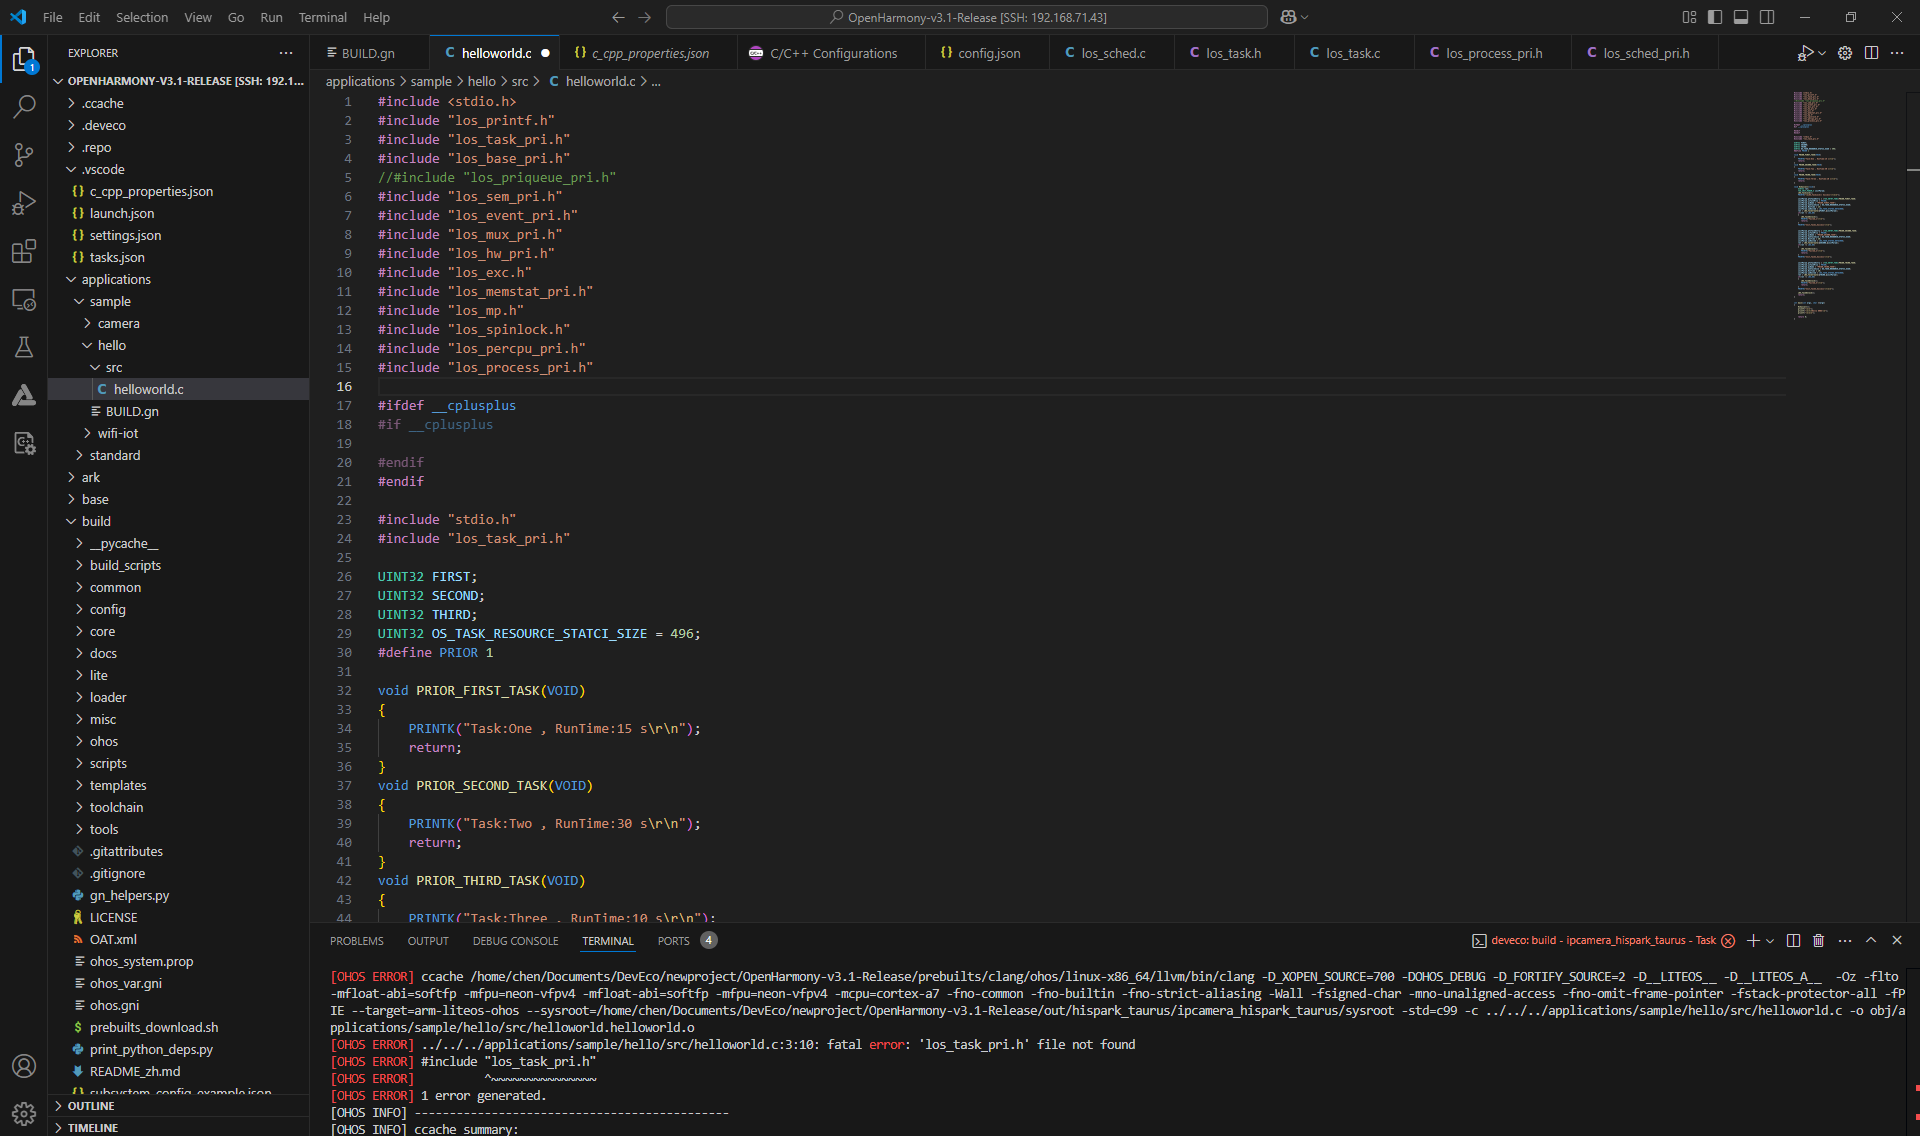Viewport: 1920px width, 1136px height.
Task: Switch to los_sched.c editor tab
Action: point(1112,53)
